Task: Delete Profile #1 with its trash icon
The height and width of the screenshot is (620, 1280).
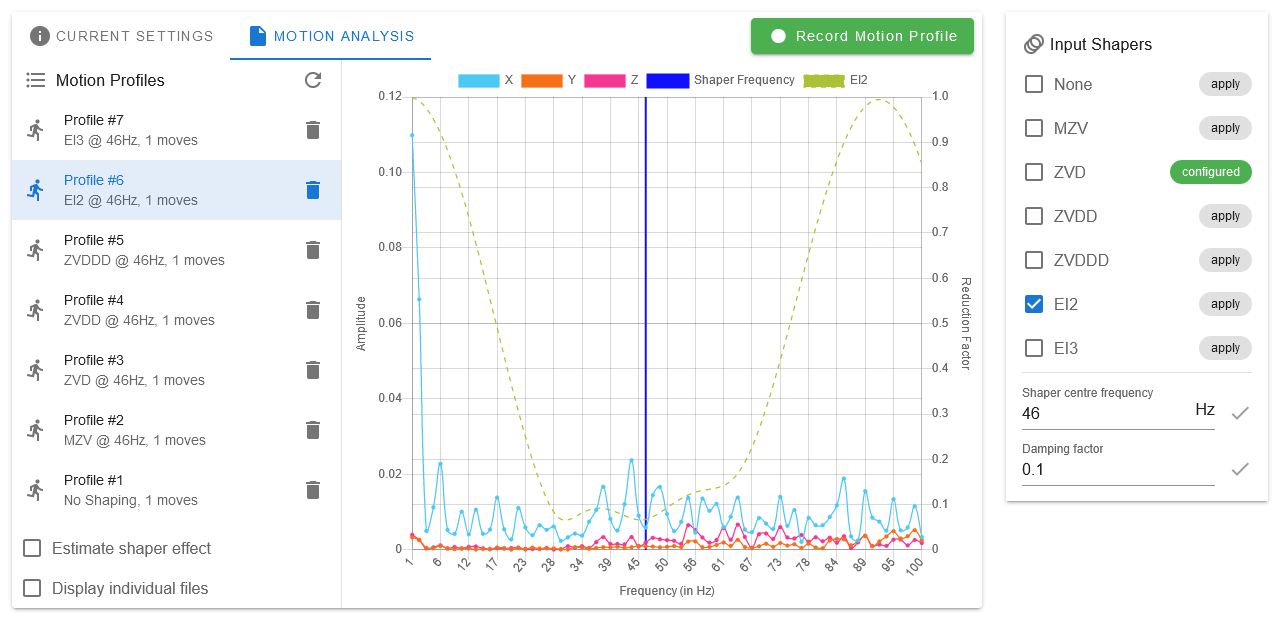Action: [x=313, y=490]
